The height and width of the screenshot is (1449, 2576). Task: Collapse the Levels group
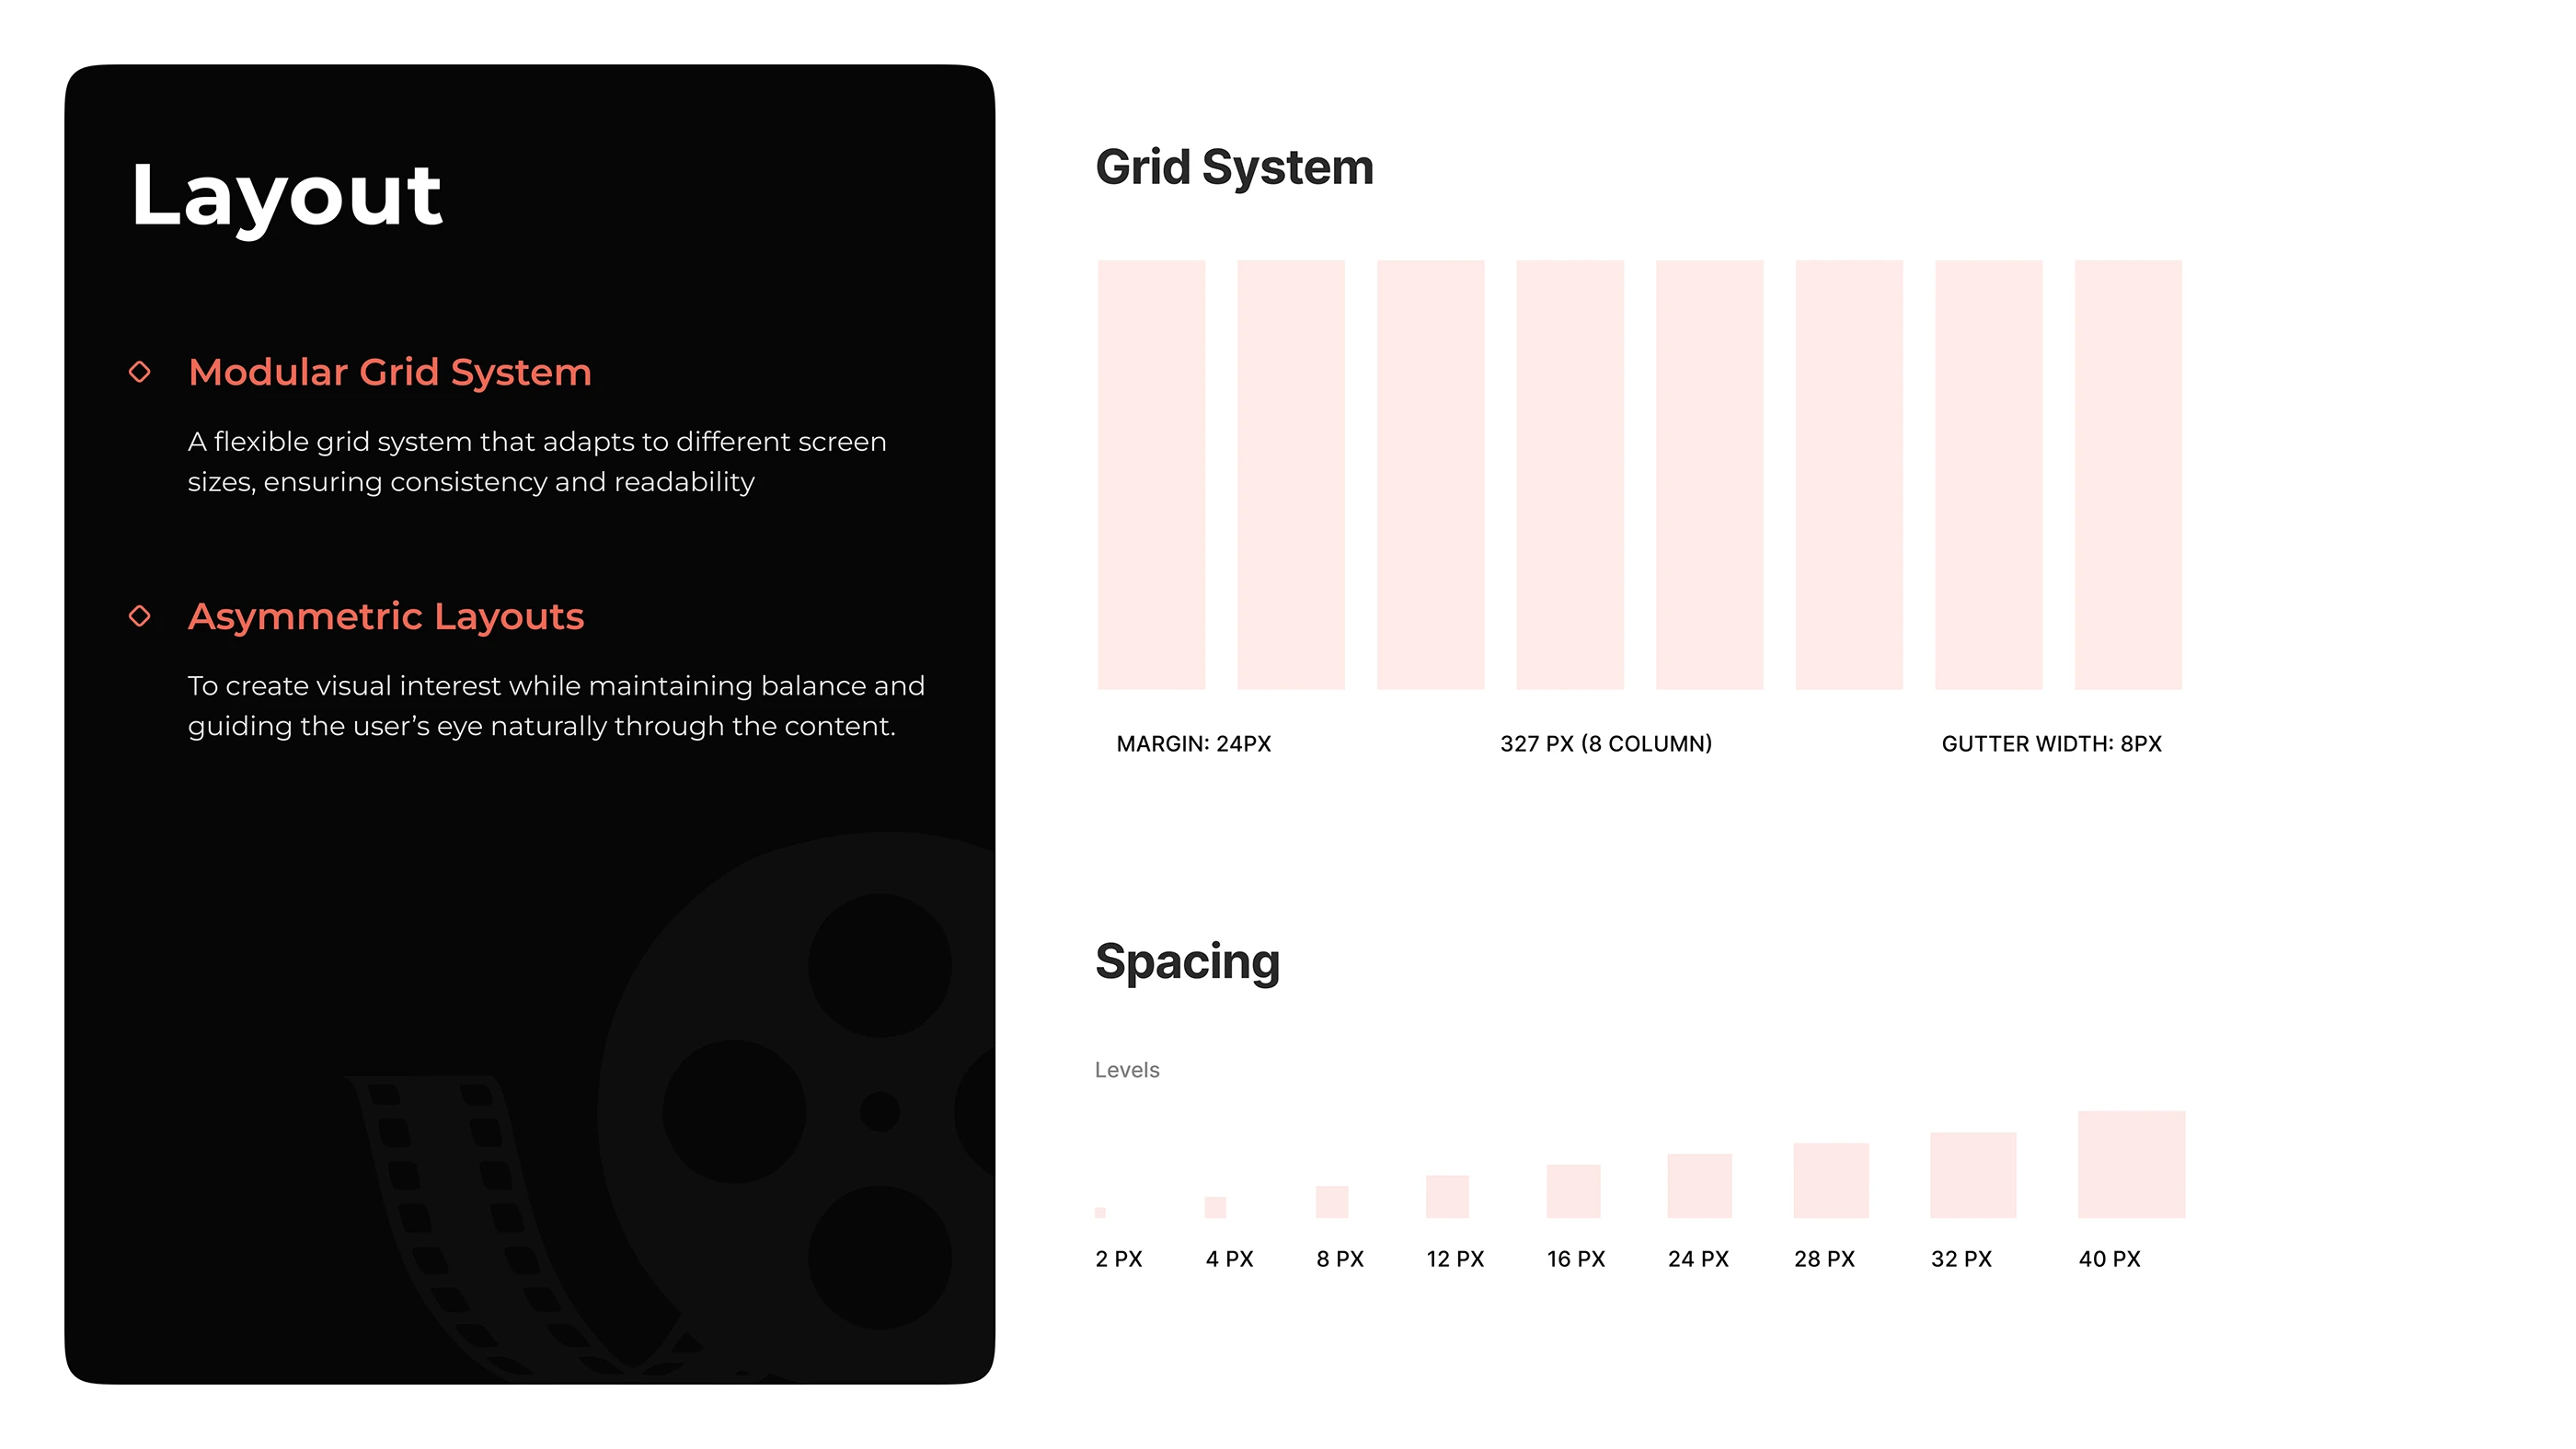coord(1128,1069)
